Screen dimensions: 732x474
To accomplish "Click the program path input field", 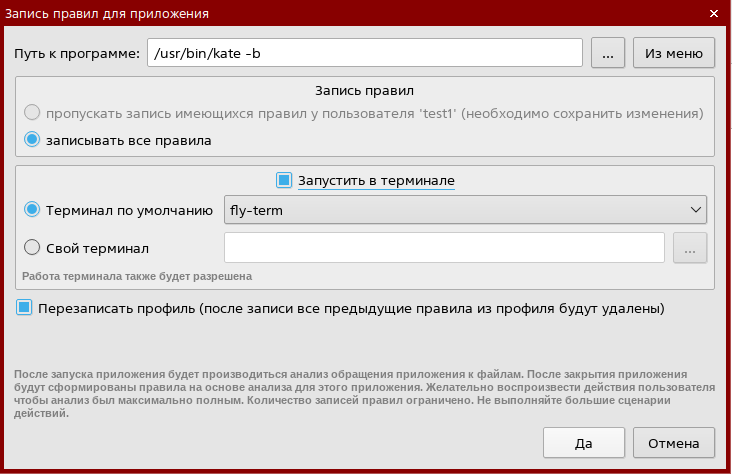I will (x=364, y=53).
